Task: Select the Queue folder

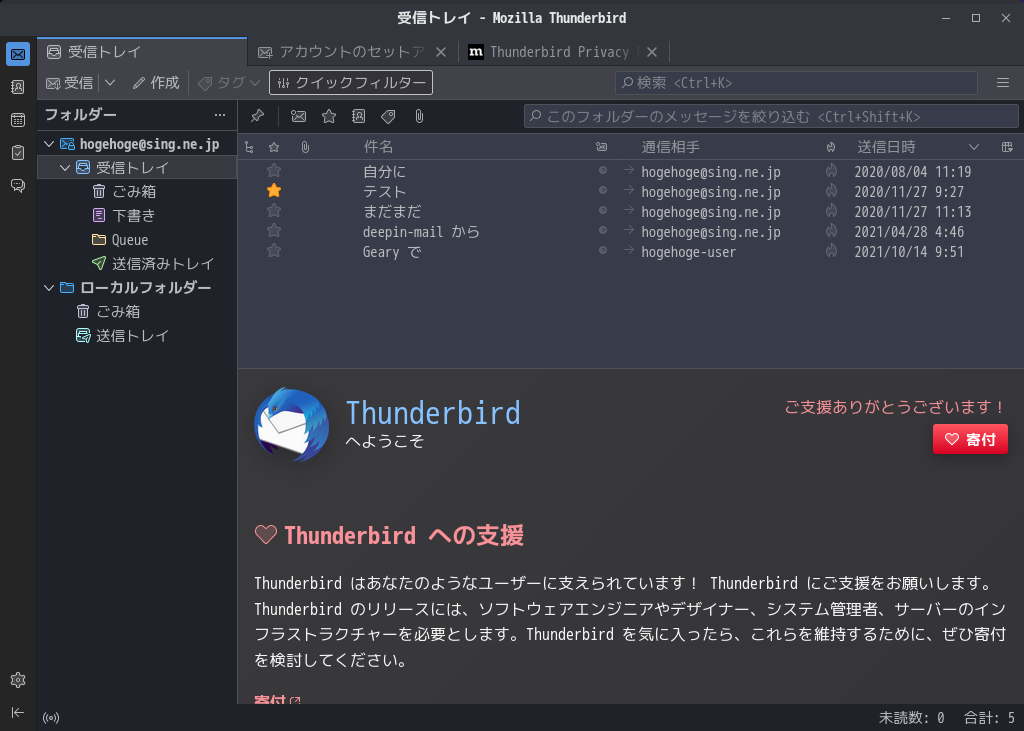Action: click(x=137, y=240)
